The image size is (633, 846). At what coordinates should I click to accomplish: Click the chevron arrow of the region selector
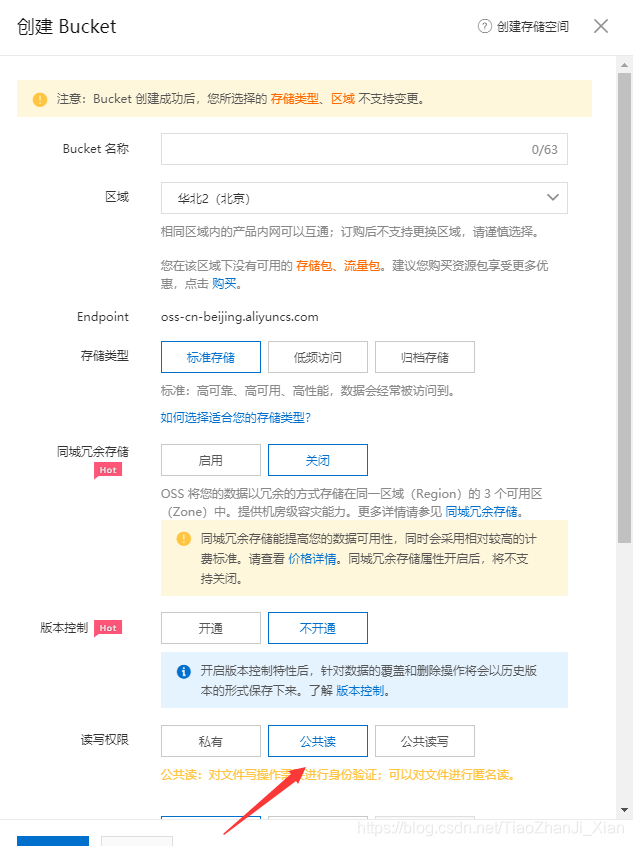(x=553, y=197)
